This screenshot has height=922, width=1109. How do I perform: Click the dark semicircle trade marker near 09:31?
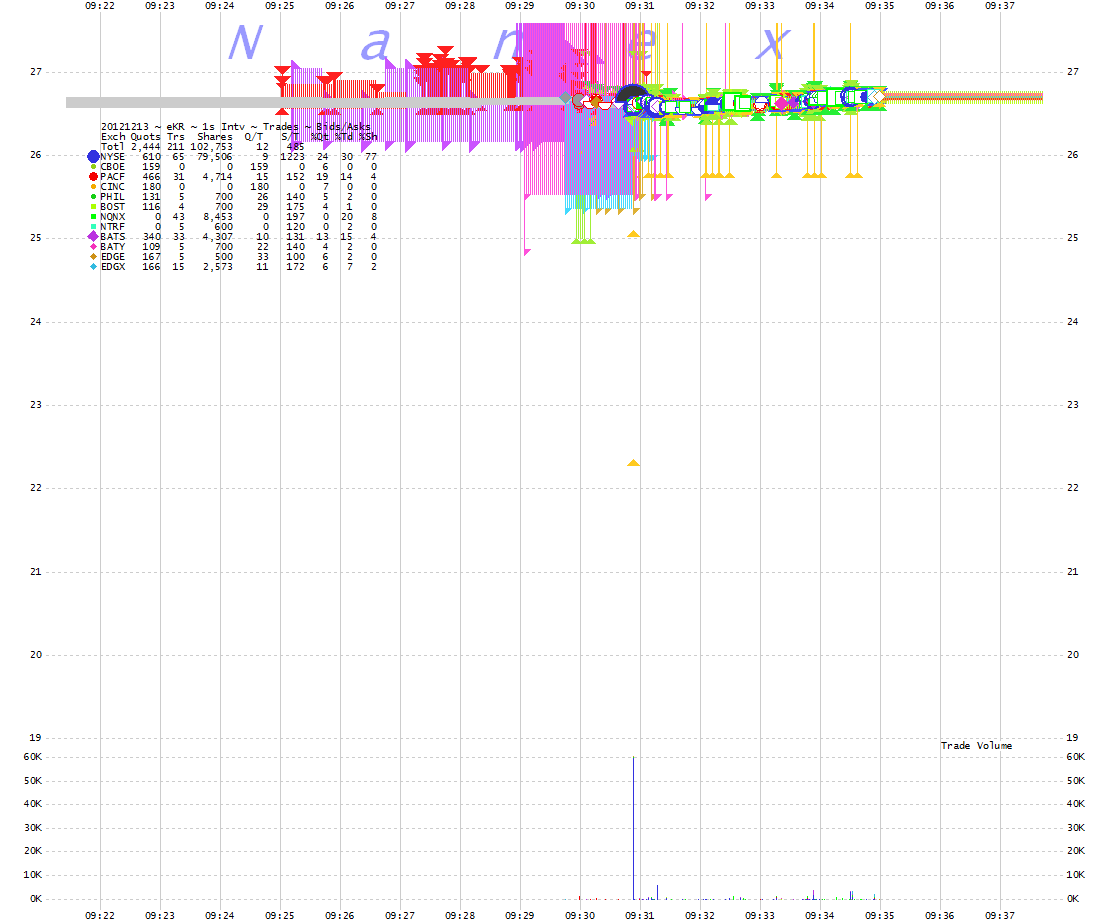(632, 93)
